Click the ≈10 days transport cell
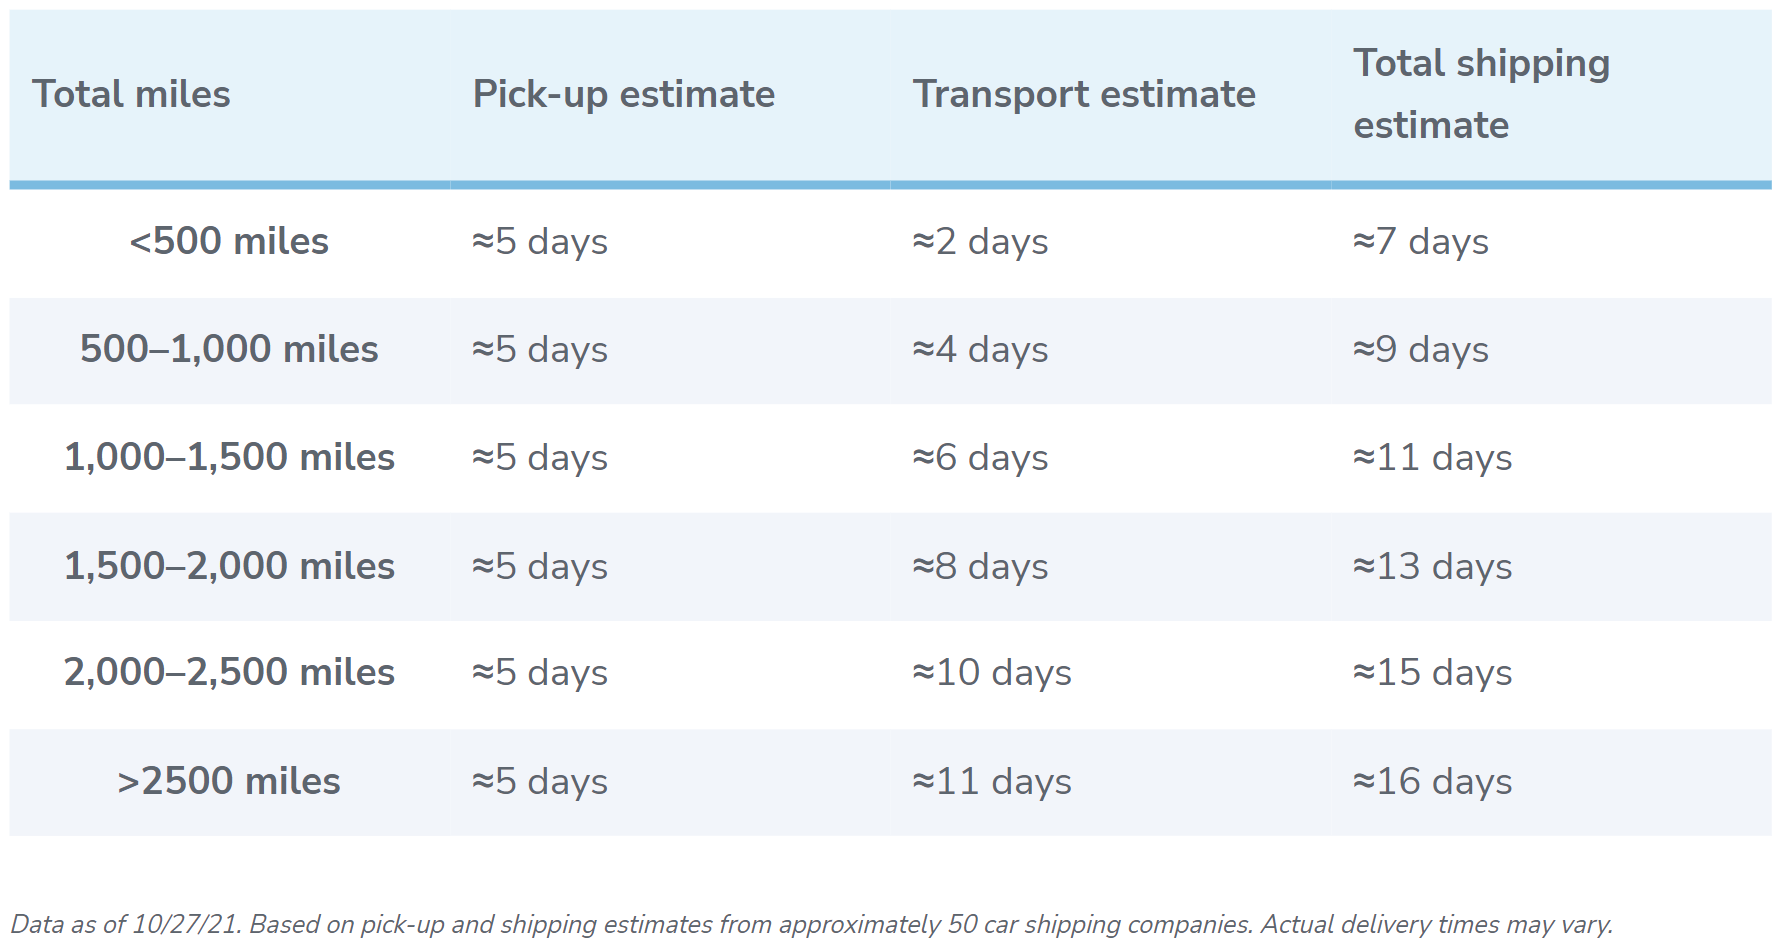Viewport: 1779px width, 948px height. [992, 673]
